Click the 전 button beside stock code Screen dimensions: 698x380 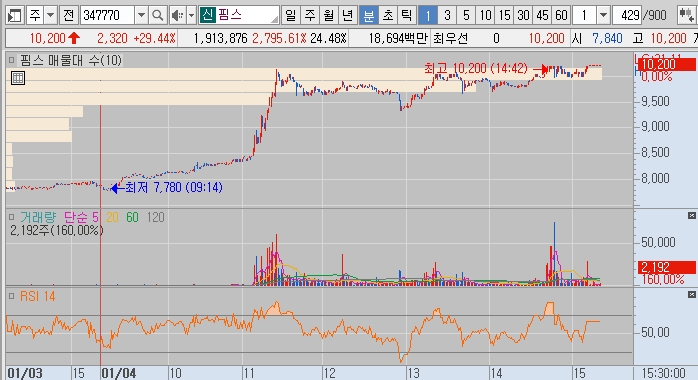(69, 16)
